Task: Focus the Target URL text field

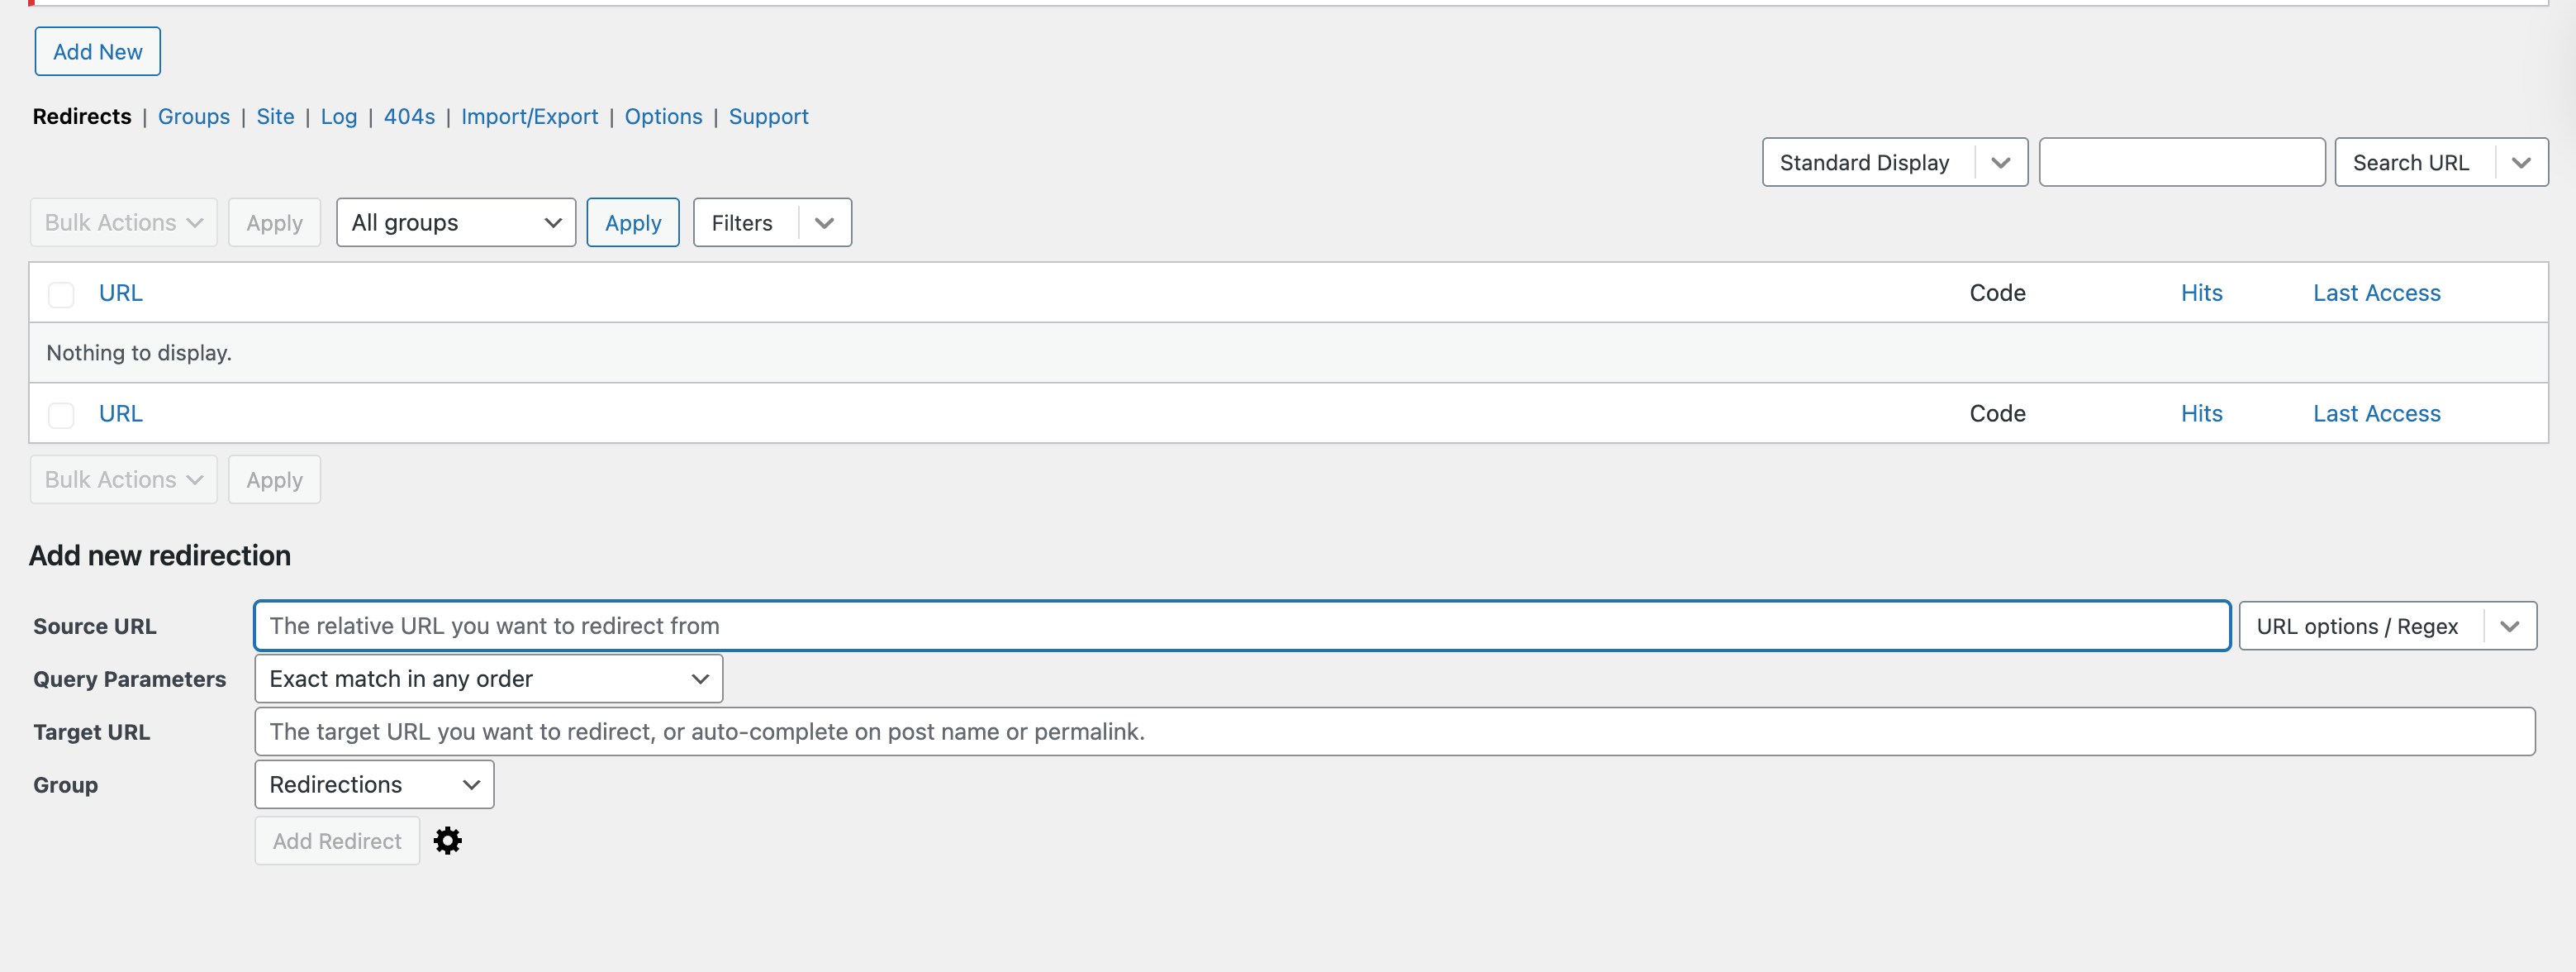Action: 1394,732
